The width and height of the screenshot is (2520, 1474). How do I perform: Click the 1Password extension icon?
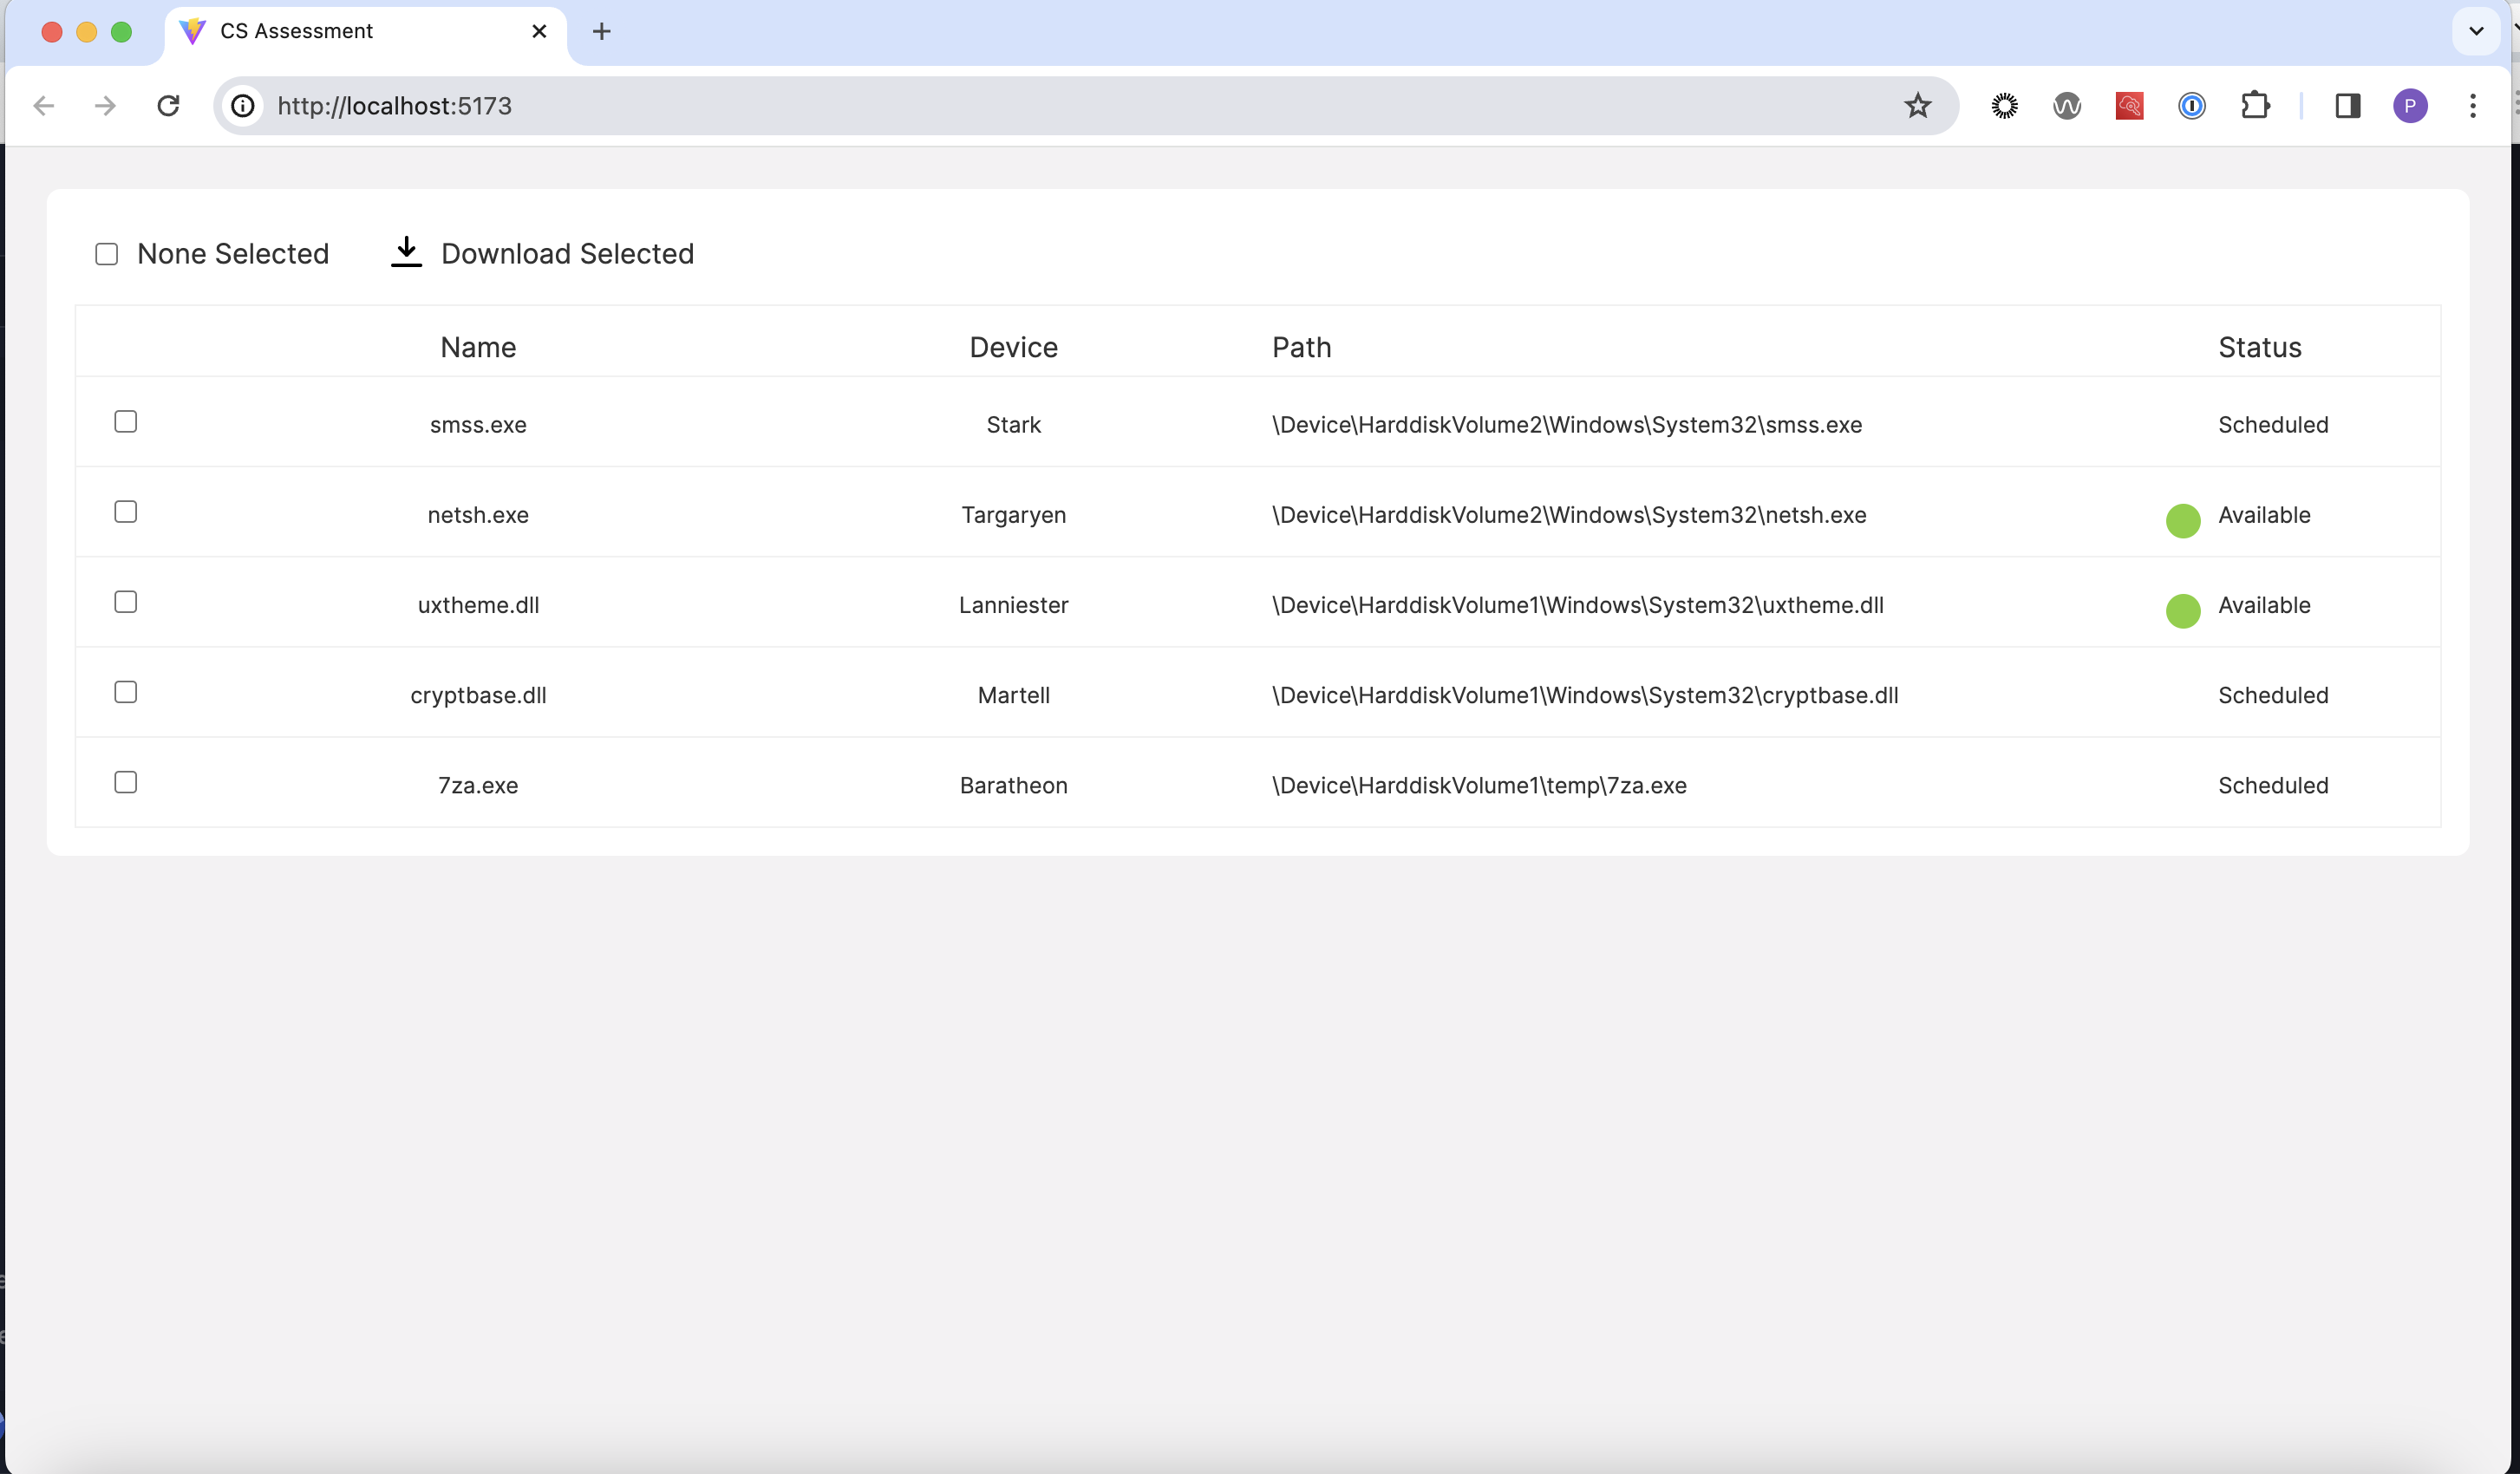point(2191,106)
